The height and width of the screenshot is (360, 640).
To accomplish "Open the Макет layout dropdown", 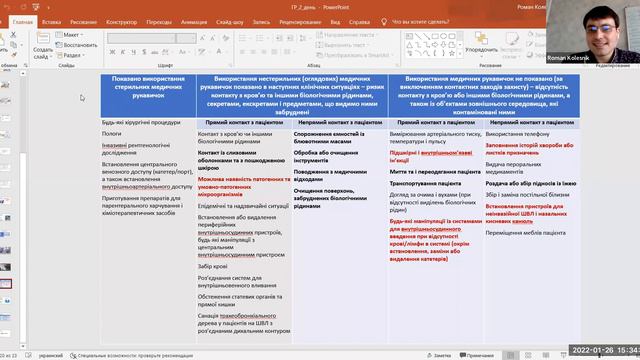I will (x=70, y=35).
